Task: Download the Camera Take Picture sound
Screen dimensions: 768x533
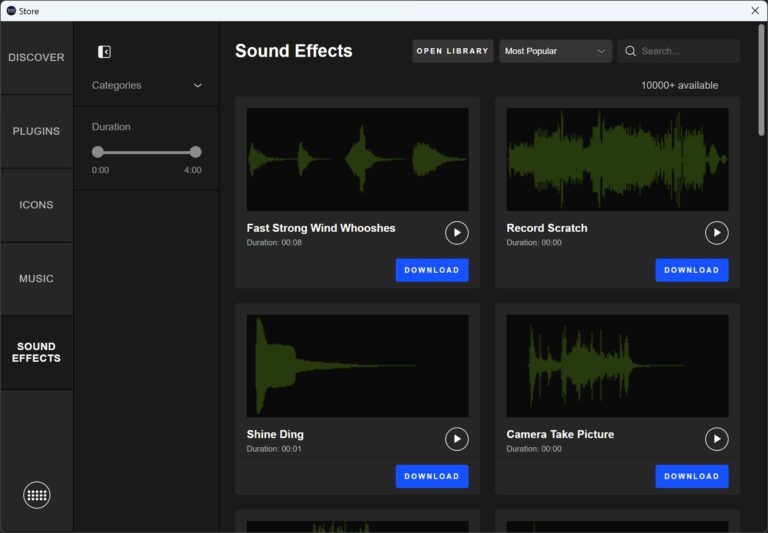Action: tap(691, 476)
